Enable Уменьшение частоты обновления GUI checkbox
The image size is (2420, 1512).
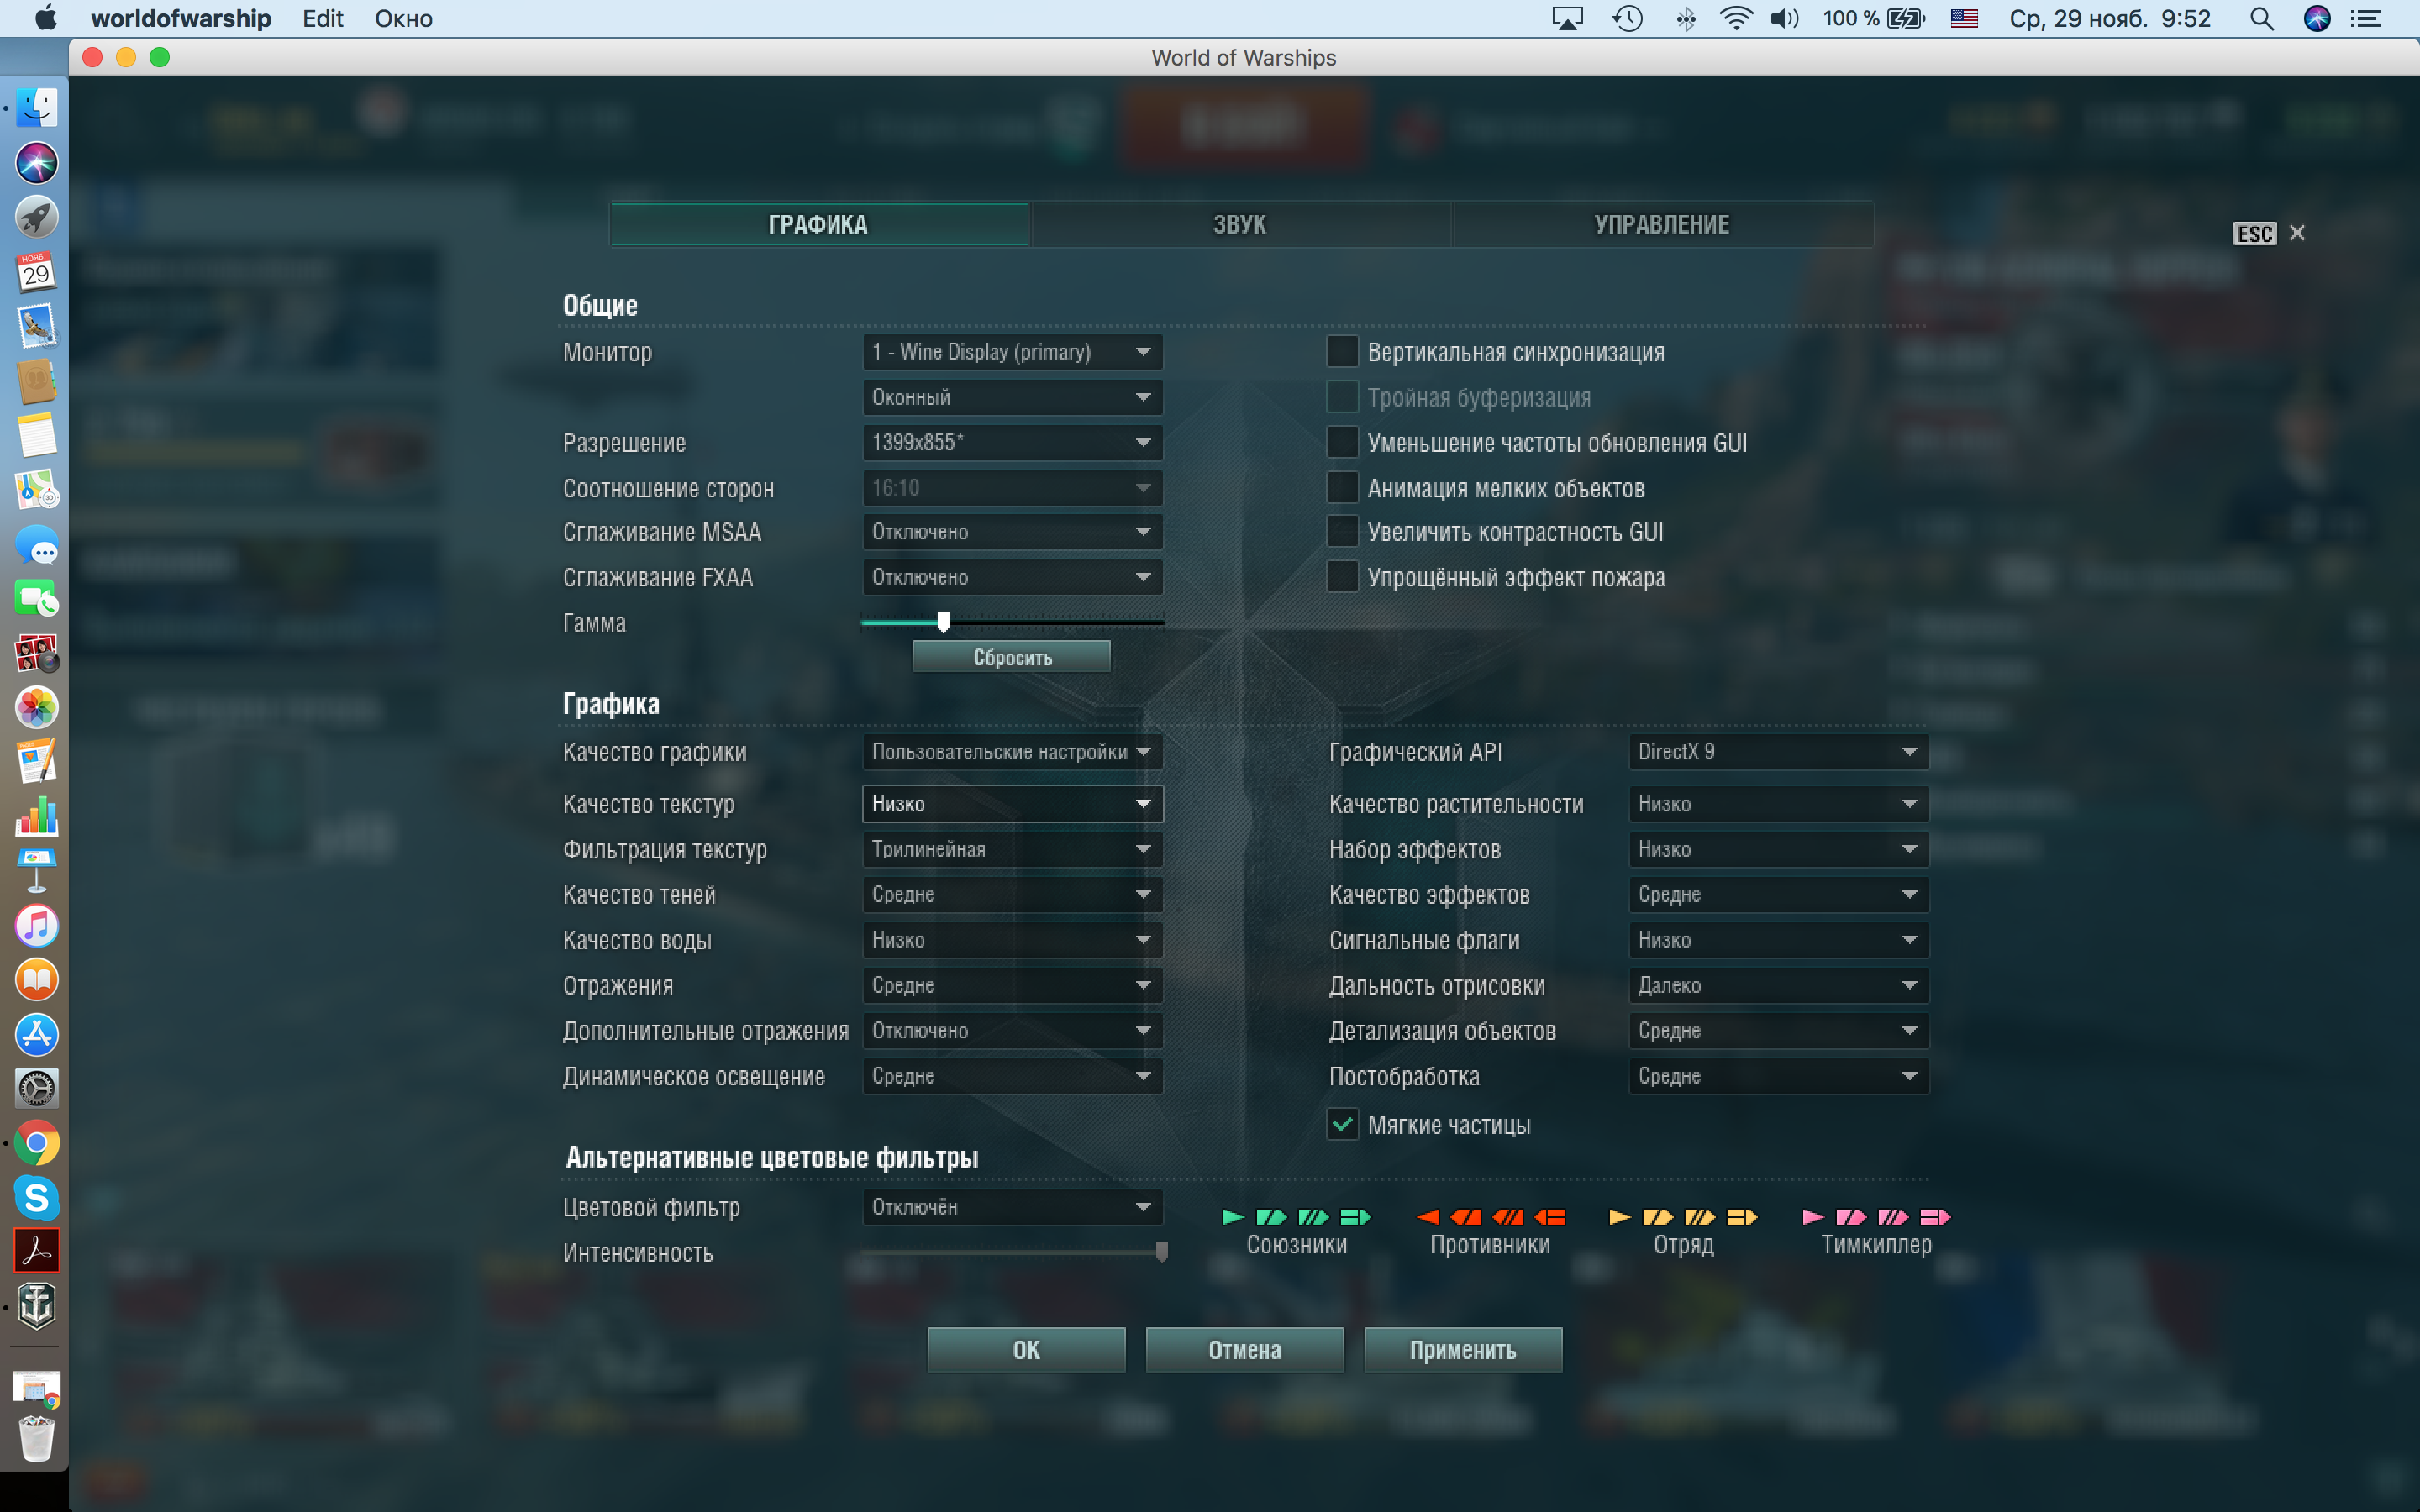(x=1342, y=442)
